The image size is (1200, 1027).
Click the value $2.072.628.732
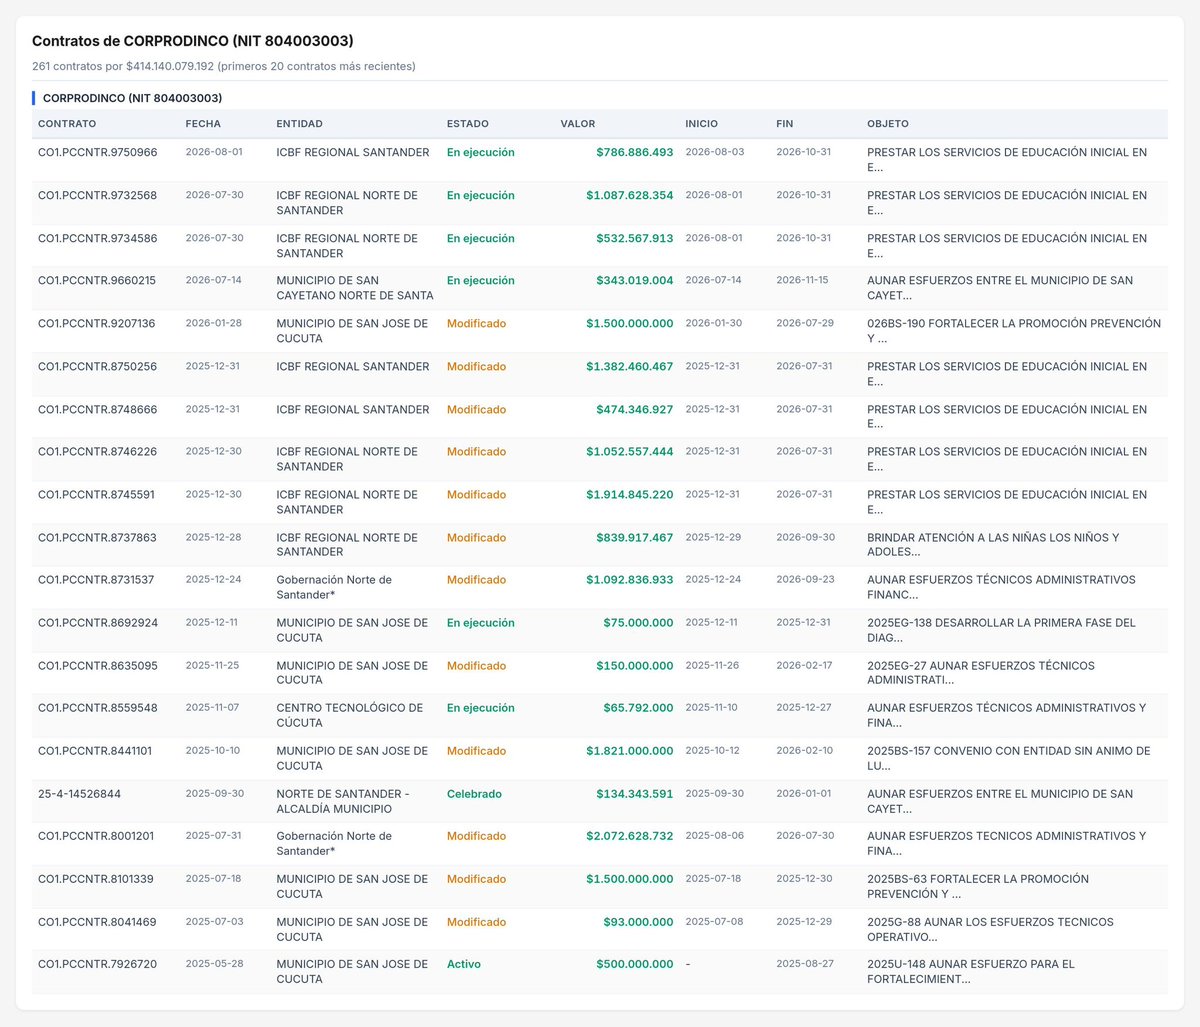[x=630, y=836]
